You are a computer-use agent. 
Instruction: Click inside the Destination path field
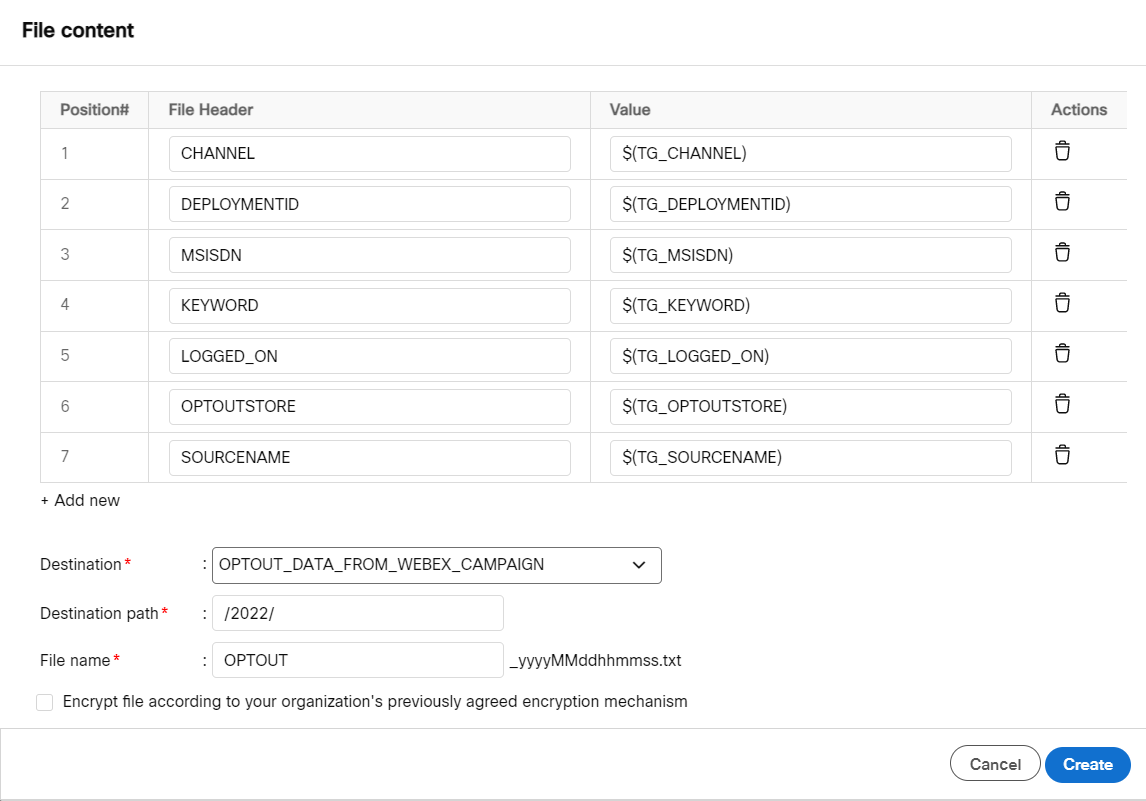(x=355, y=612)
